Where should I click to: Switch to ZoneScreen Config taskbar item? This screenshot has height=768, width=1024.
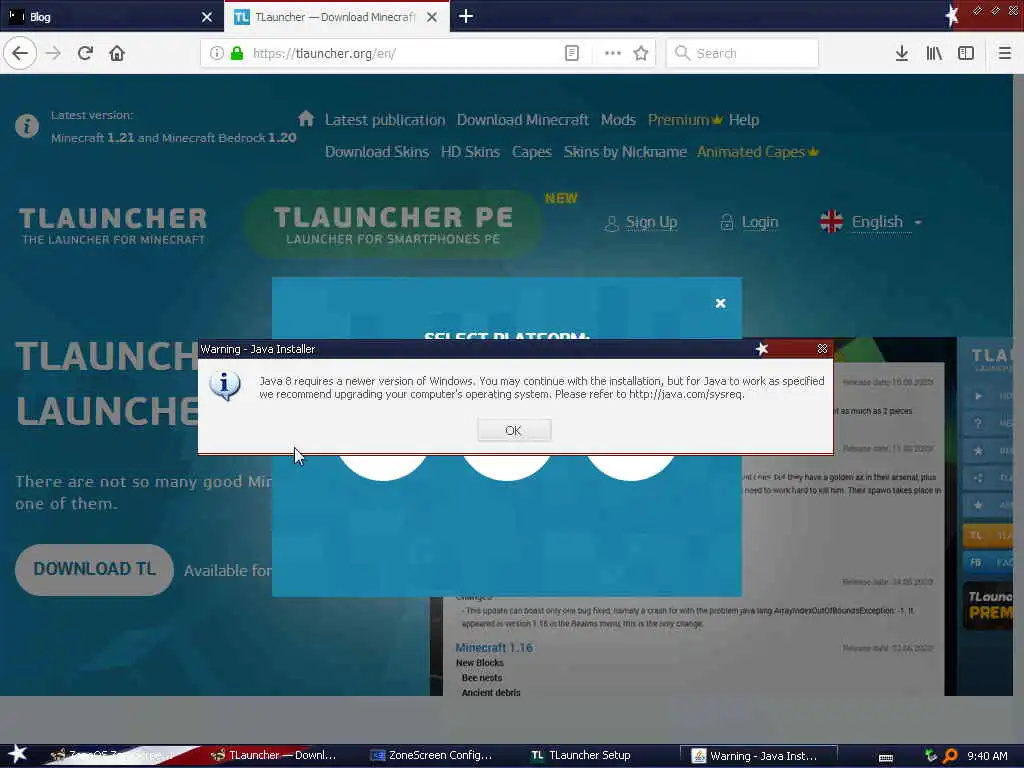(x=432, y=755)
